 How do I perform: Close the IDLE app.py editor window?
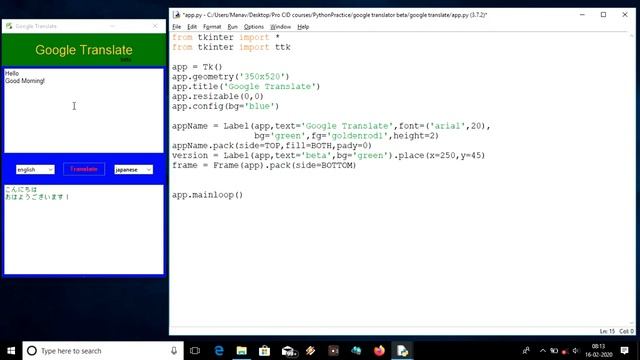click(x=625, y=15)
